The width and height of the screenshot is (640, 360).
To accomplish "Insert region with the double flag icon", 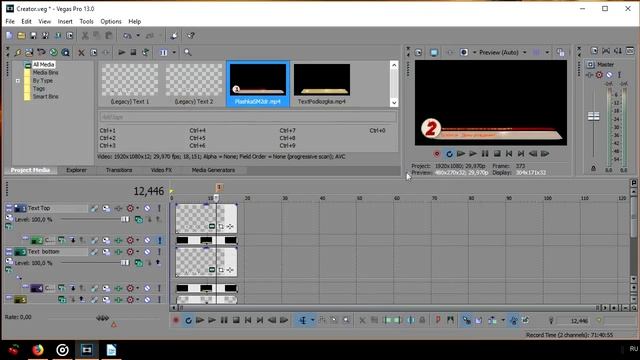I will [x=450, y=320].
